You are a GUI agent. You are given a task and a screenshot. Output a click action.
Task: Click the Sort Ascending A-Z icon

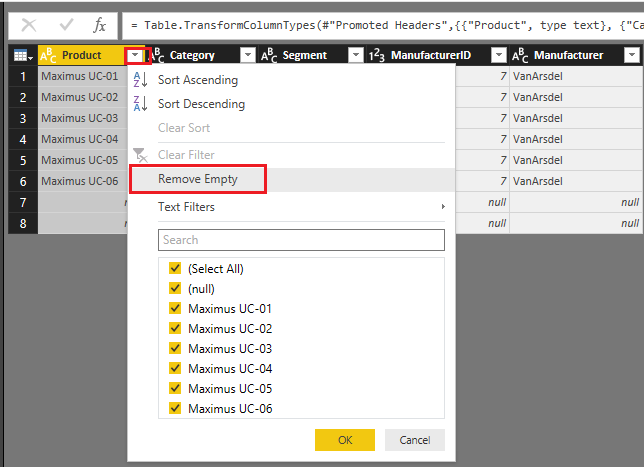140,80
